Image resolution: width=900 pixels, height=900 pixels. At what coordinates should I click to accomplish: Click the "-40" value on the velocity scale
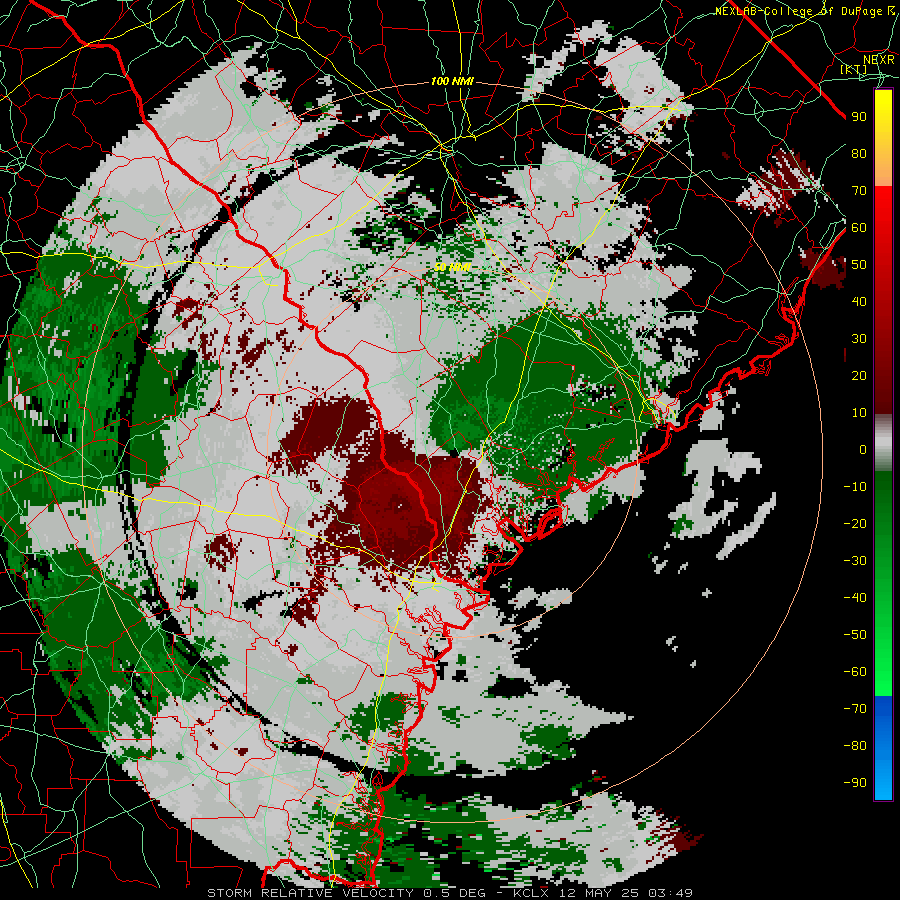click(x=855, y=598)
